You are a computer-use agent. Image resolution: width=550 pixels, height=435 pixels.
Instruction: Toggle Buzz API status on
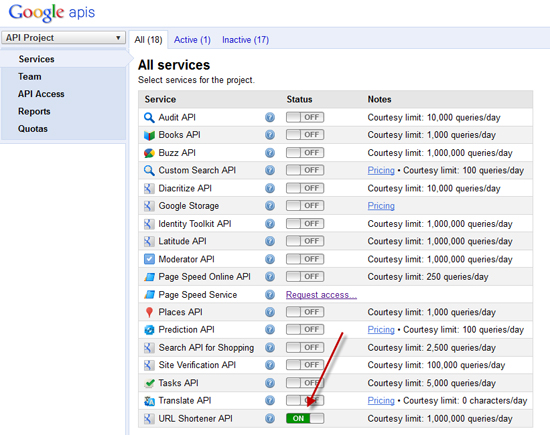[x=305, y=153]
